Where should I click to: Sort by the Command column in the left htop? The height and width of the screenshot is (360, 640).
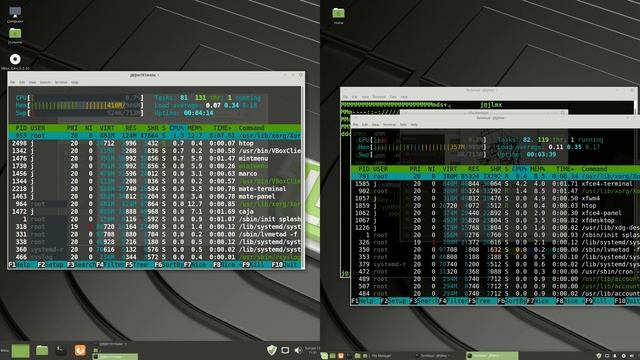coord(252,128)
